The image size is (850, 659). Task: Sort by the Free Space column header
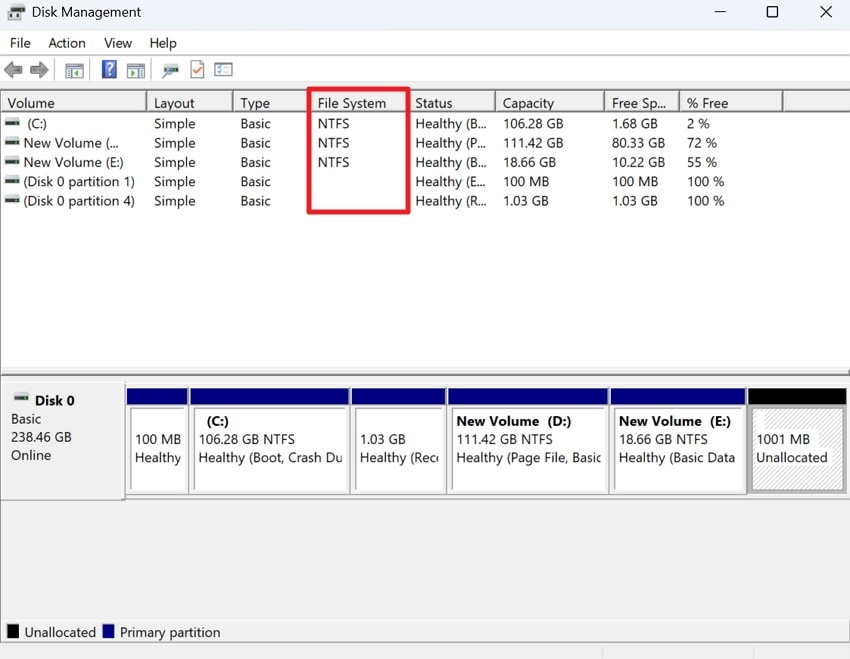click(642, 102)
